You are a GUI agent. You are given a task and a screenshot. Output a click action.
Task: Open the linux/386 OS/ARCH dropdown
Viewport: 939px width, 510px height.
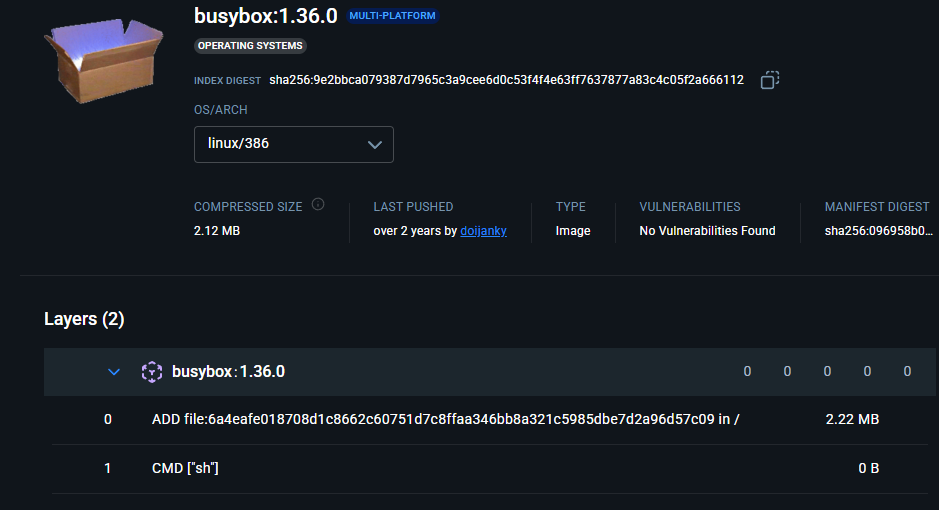click(293, 144)
